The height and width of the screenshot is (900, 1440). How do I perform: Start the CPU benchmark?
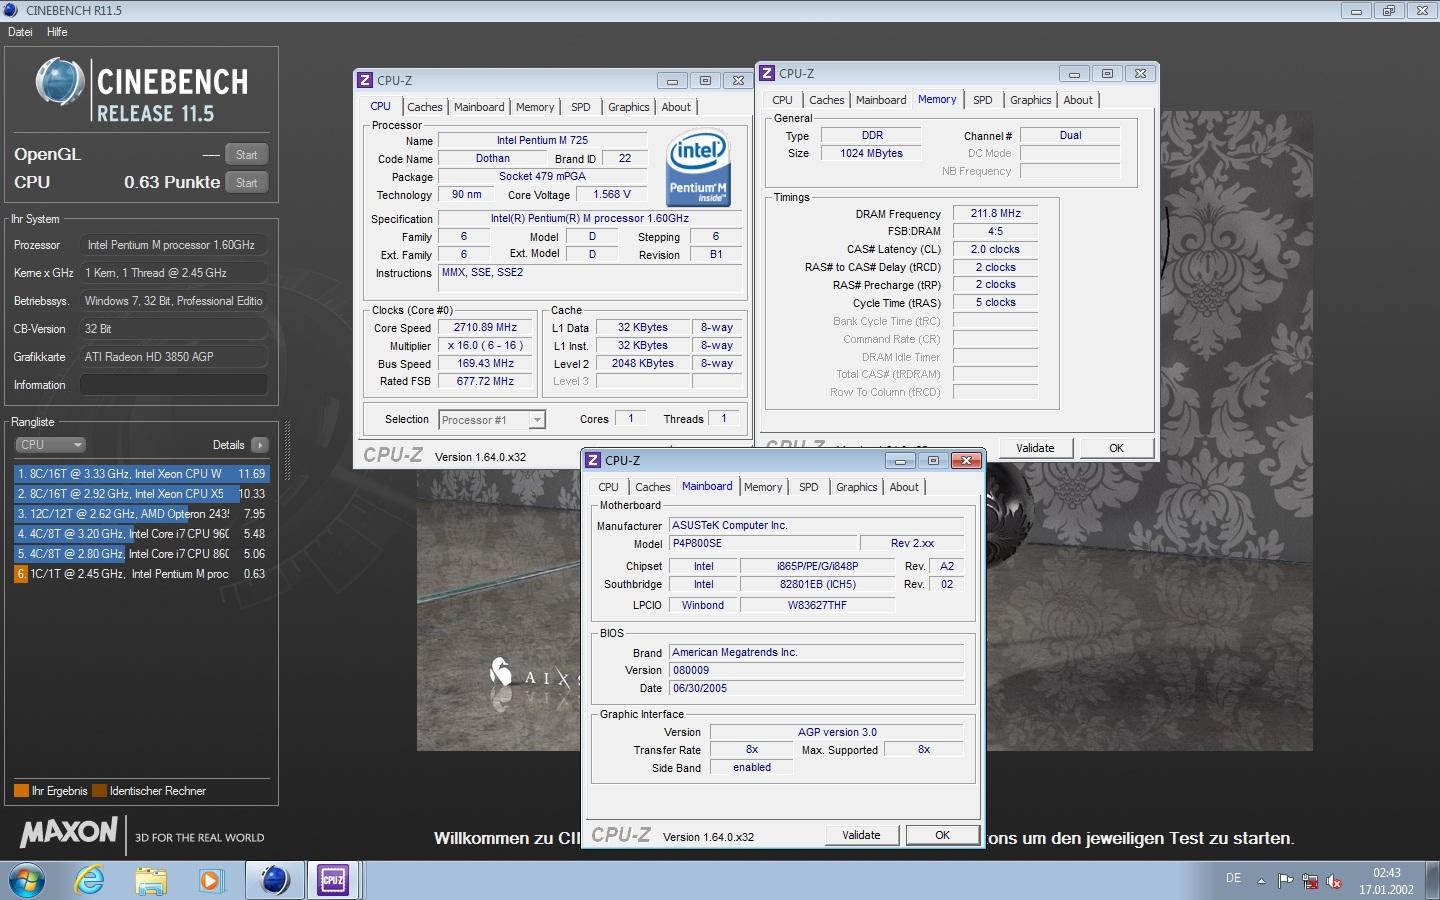[246, 183]
